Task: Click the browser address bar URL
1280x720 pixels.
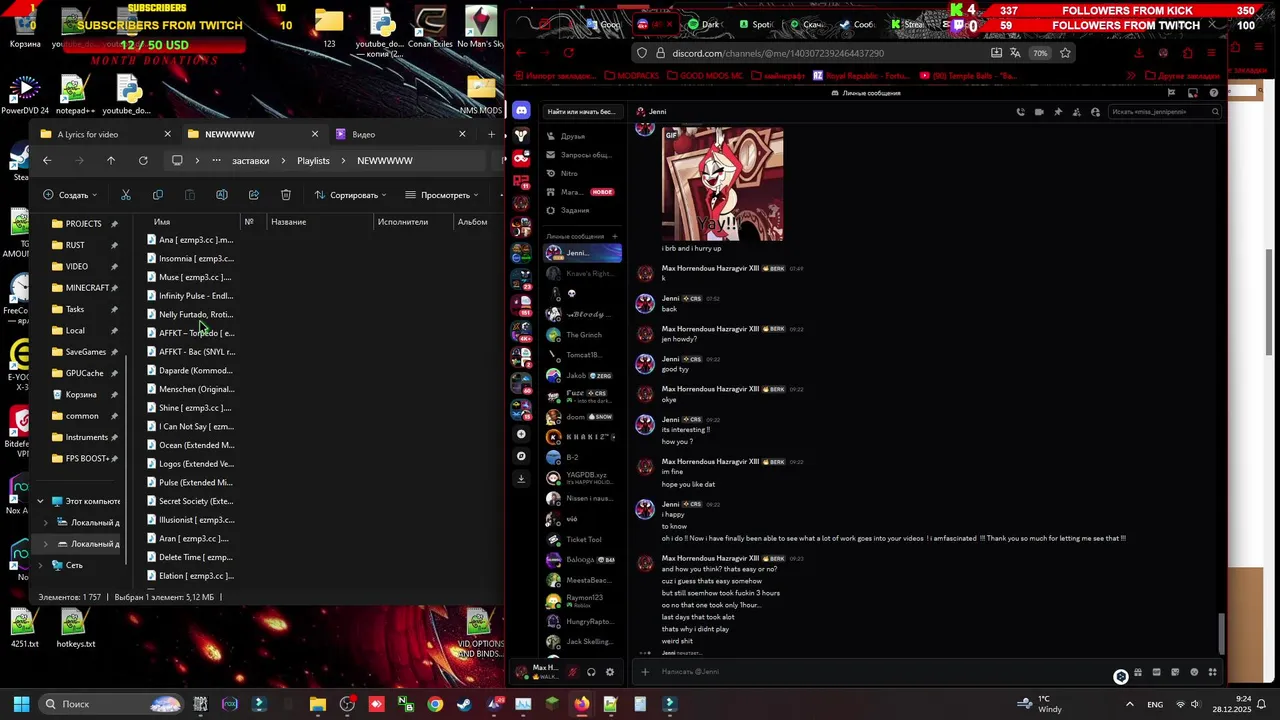Action: click(x=778, y=53)
